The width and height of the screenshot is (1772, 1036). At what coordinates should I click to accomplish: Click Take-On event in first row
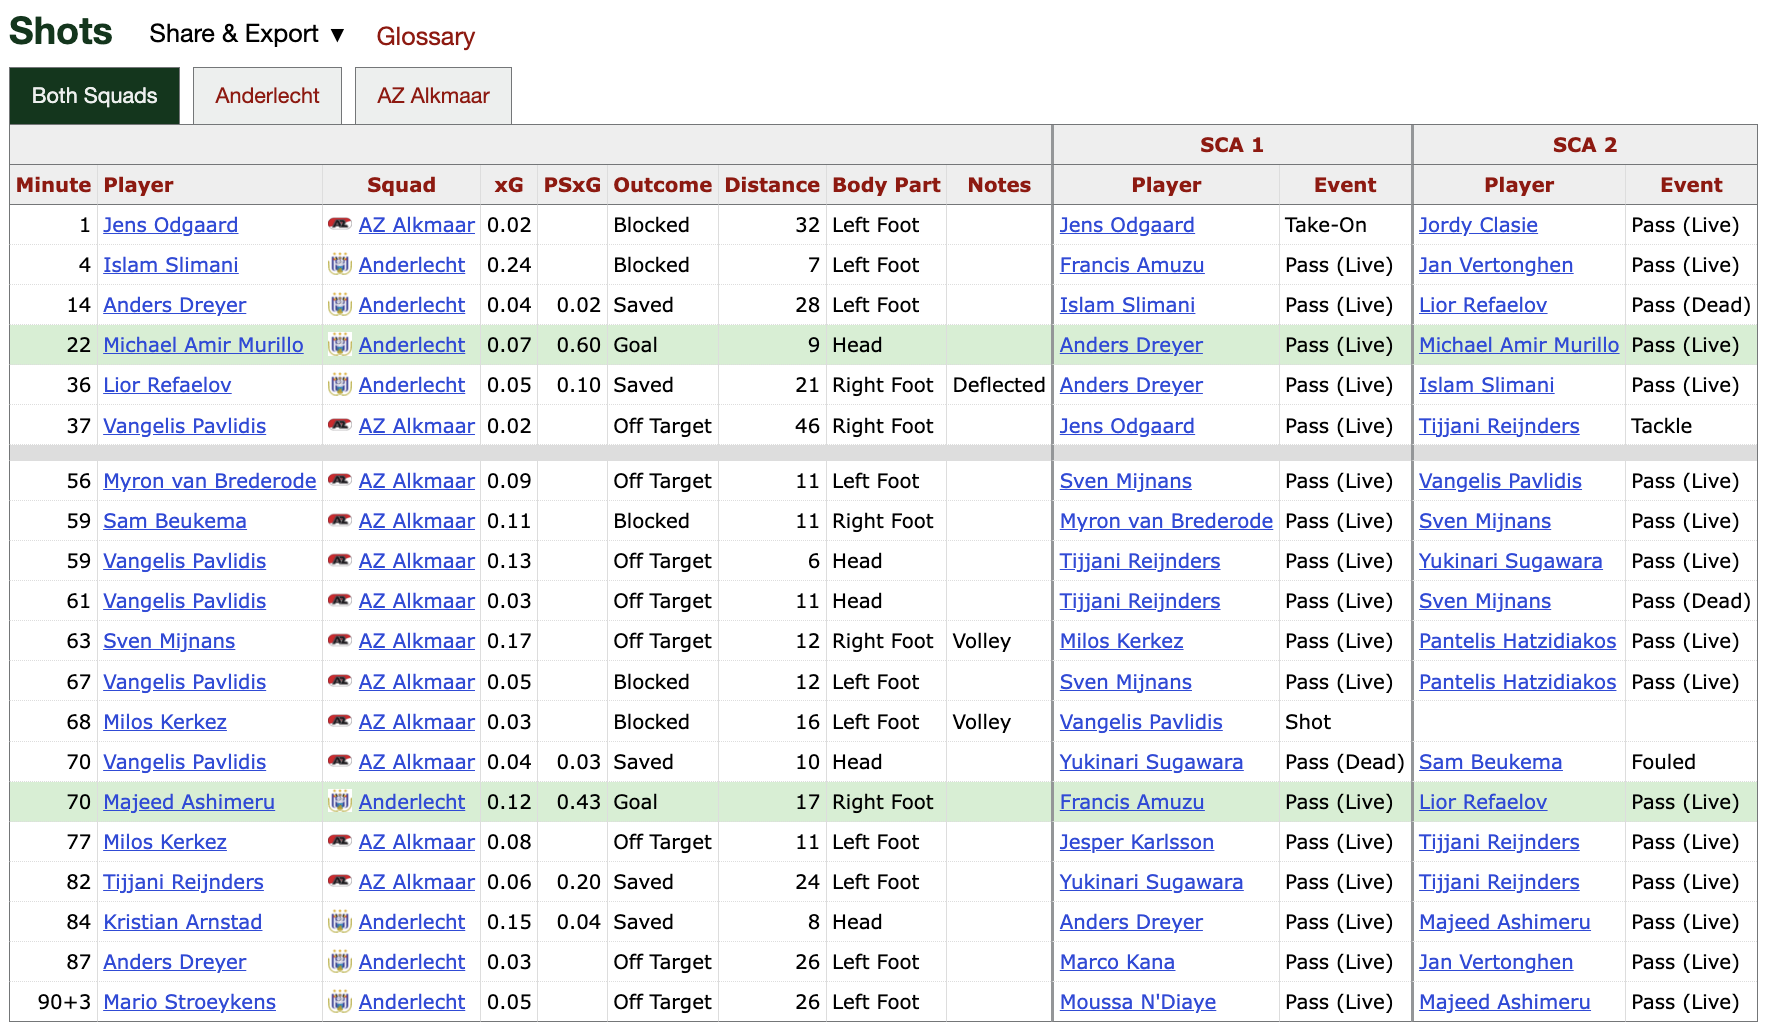coord(1325,225)
